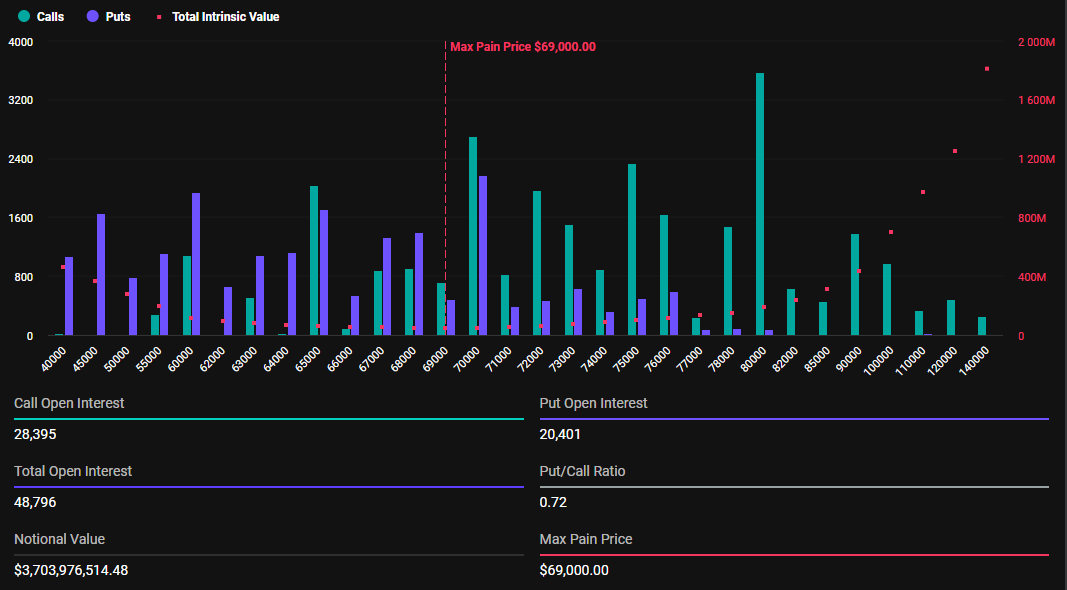This screenshot has height=590, width=1067.
Task: Click the intrinsic value marker at 140000 strike
Action: click(986, 69)
